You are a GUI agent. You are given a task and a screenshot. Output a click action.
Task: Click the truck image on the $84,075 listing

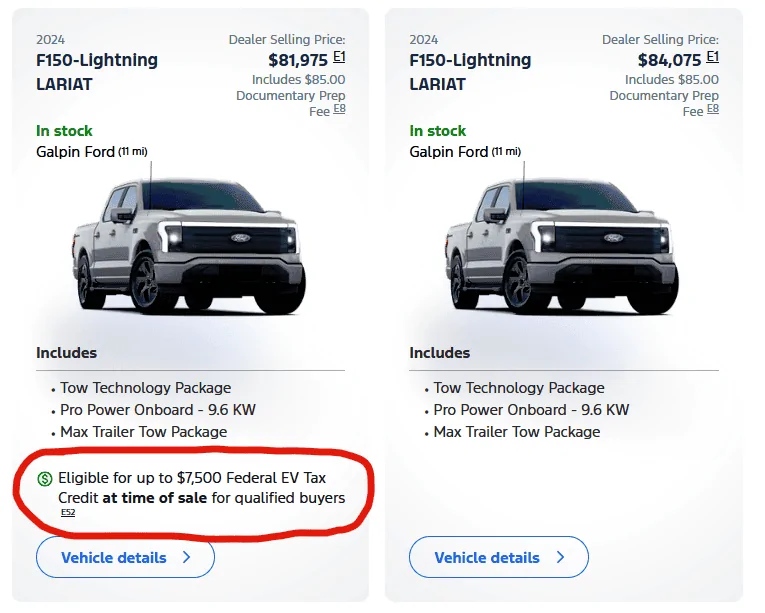click(x=558, y=243)
